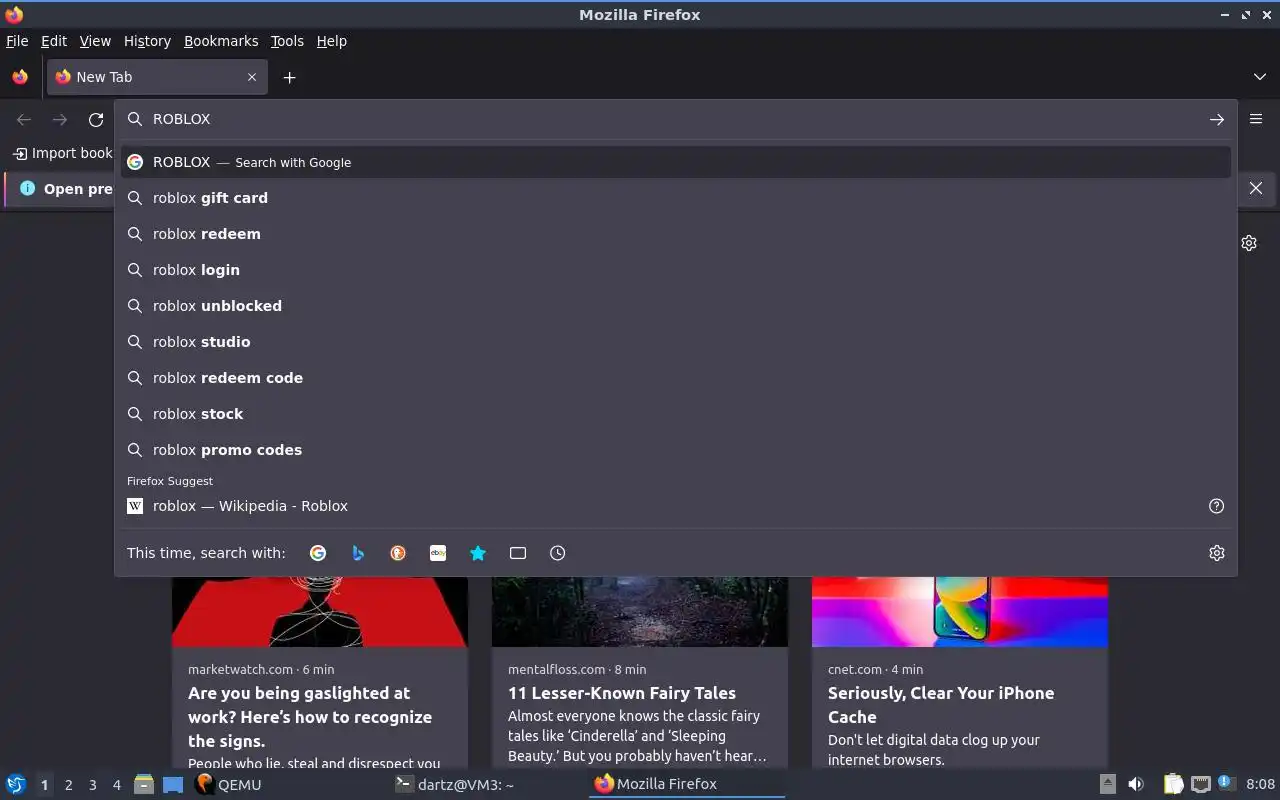
Task: Open gaslighted at work article
Action: [x=310, y=717]
